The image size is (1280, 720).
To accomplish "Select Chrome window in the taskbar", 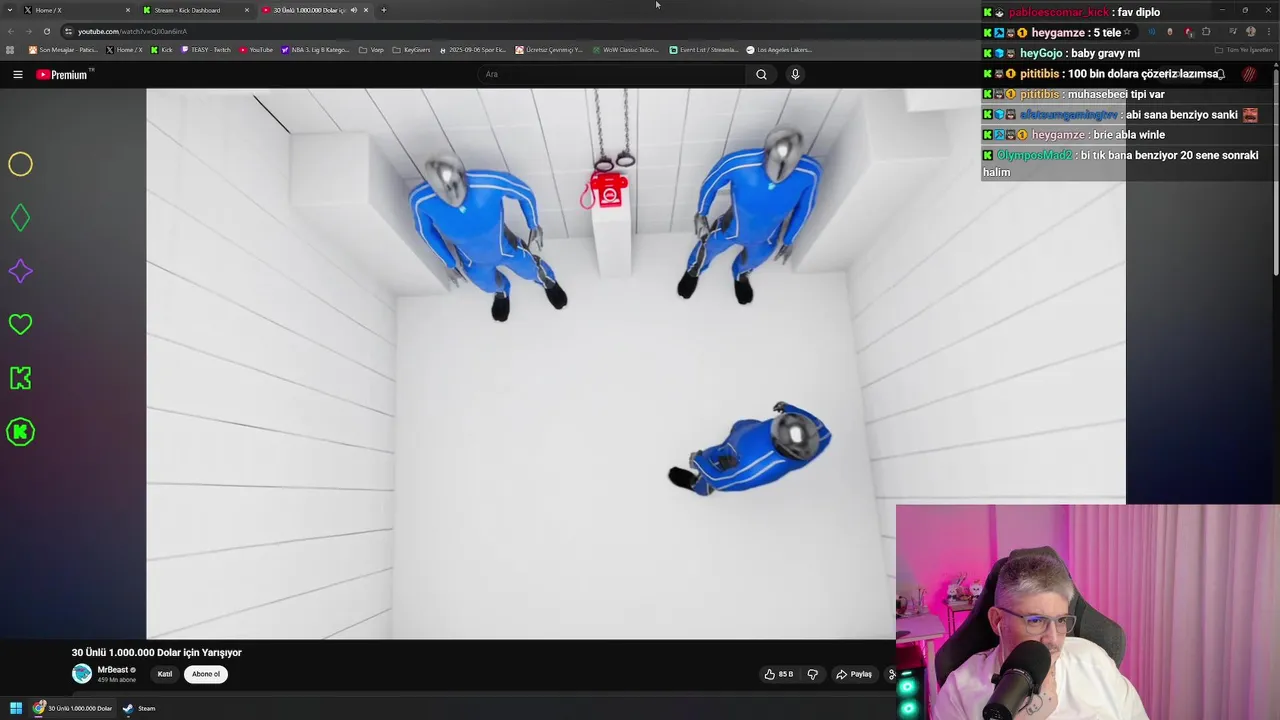I will click(x=72, y=708).
